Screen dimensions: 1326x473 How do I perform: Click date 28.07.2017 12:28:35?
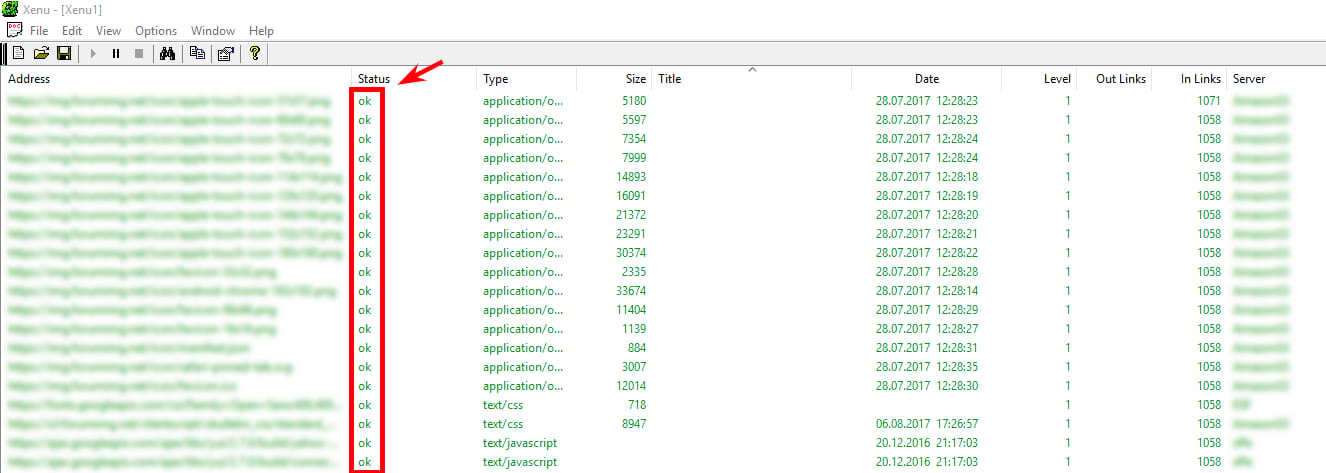click(926, 367)
